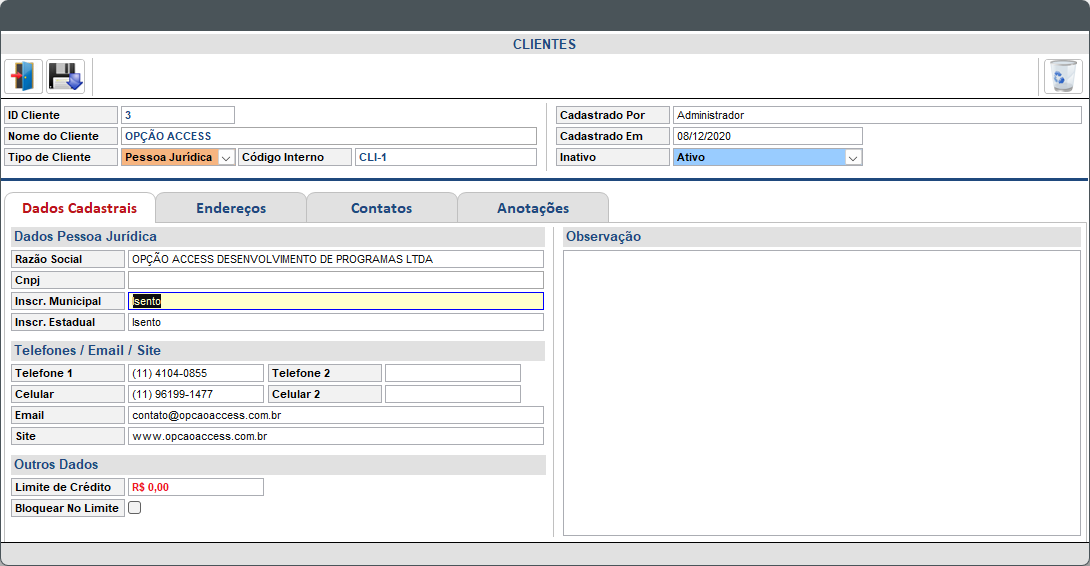Save the client record with floppy icon
The height and width of the screenshot is (566, 1090).
coord(65,76)
